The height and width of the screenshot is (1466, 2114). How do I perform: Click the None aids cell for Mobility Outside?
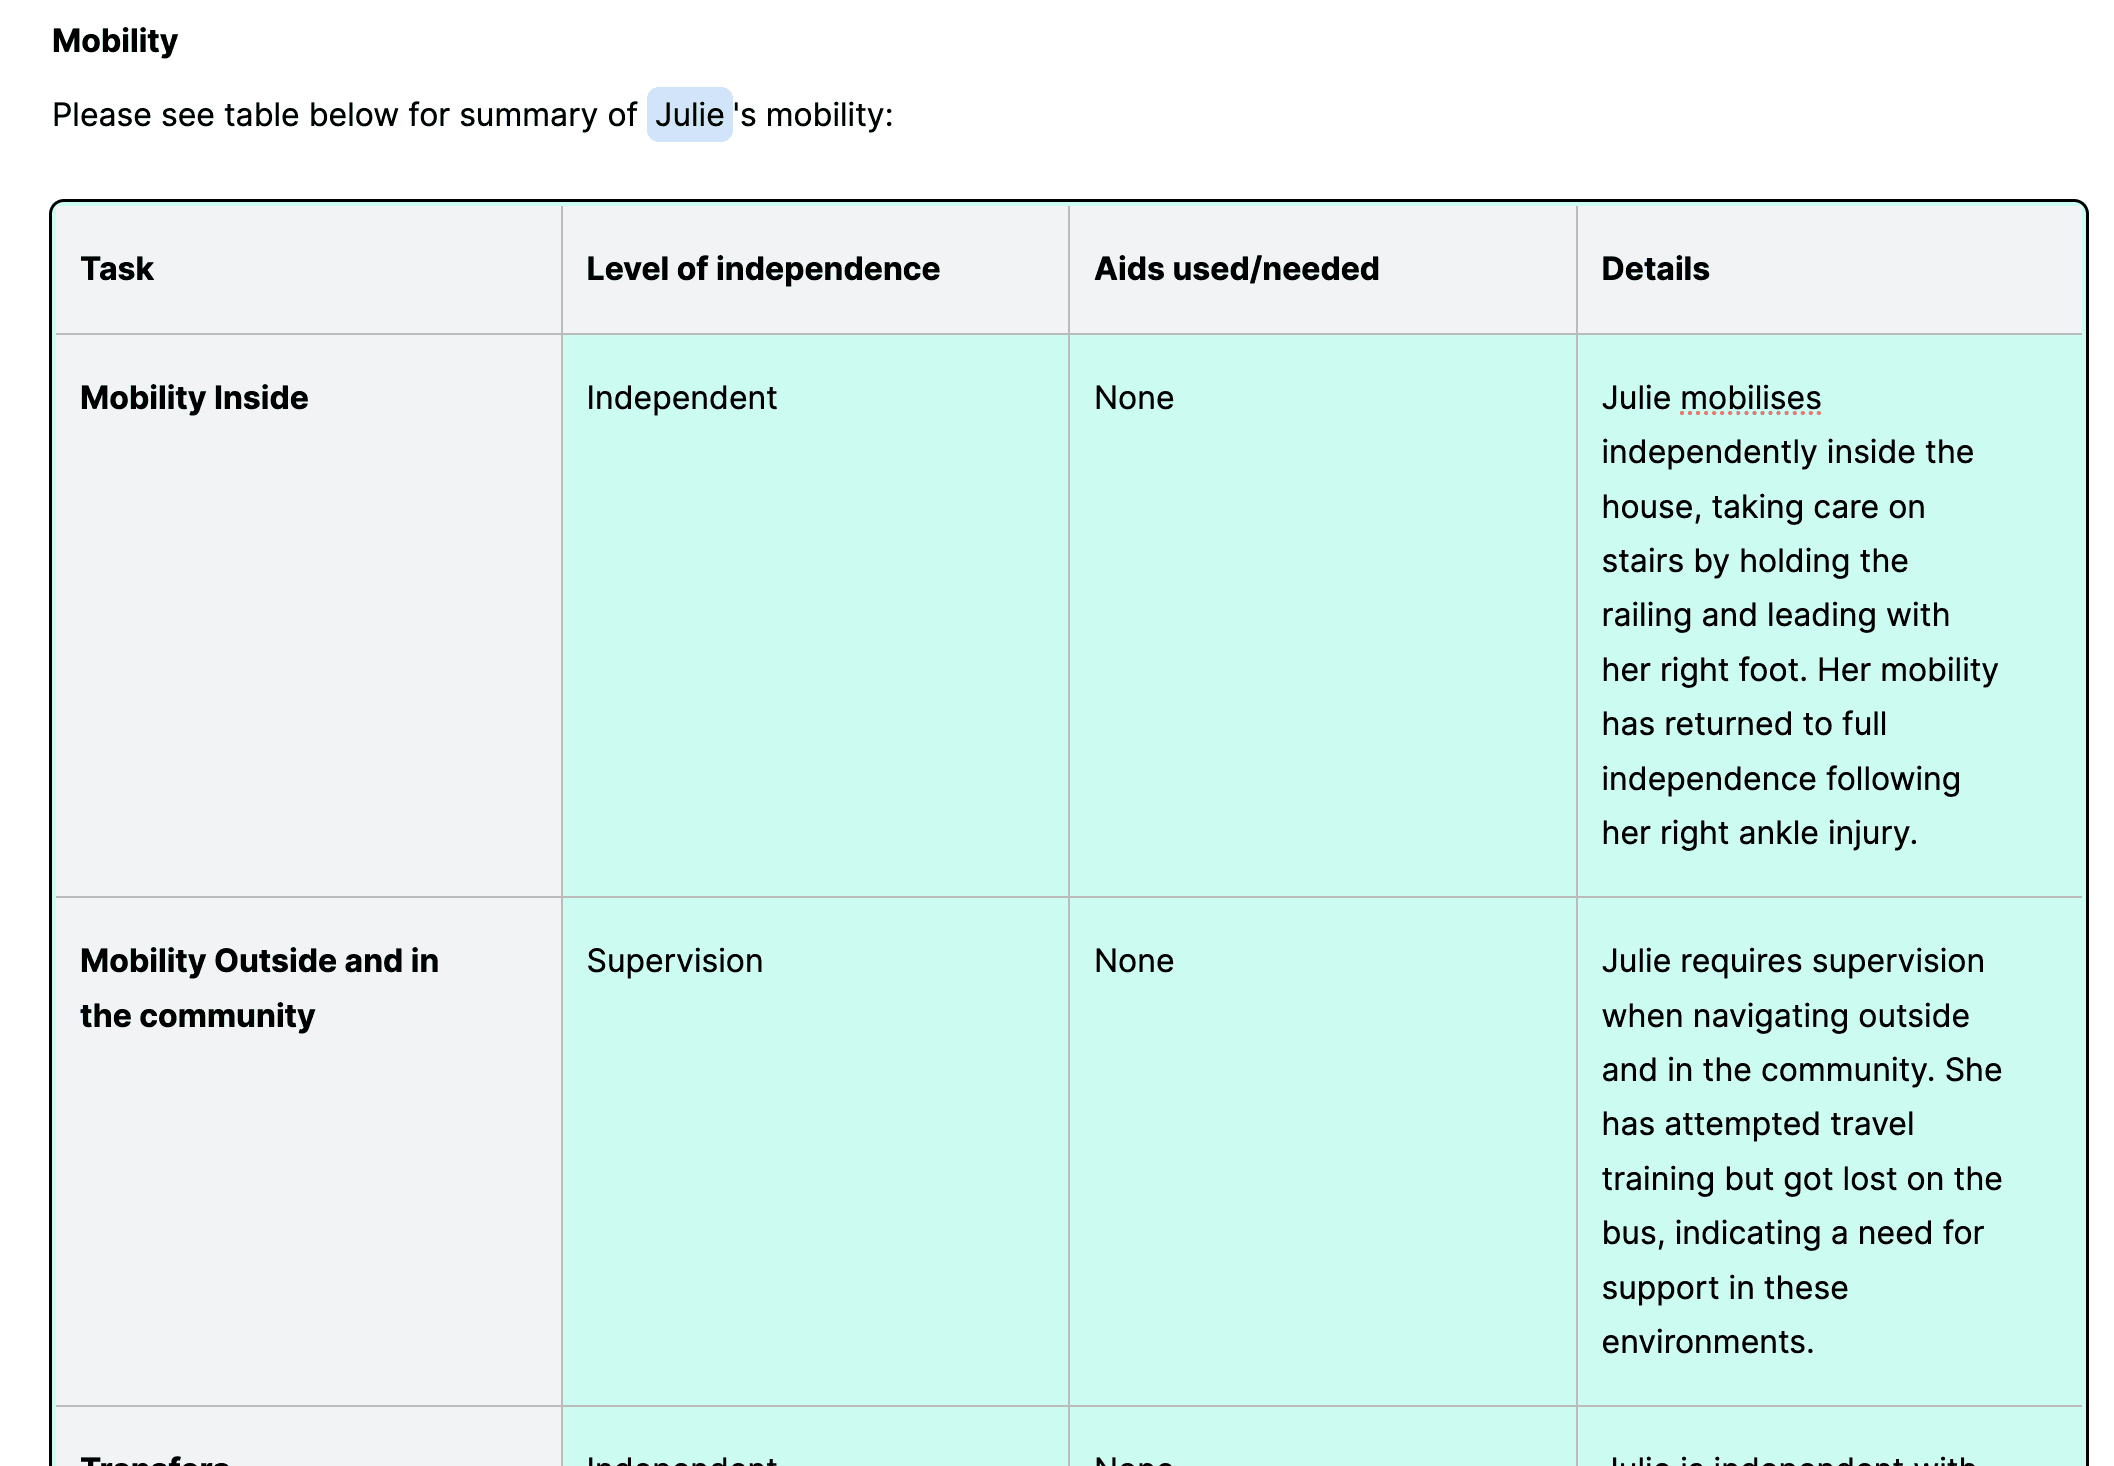(1133, 961)
